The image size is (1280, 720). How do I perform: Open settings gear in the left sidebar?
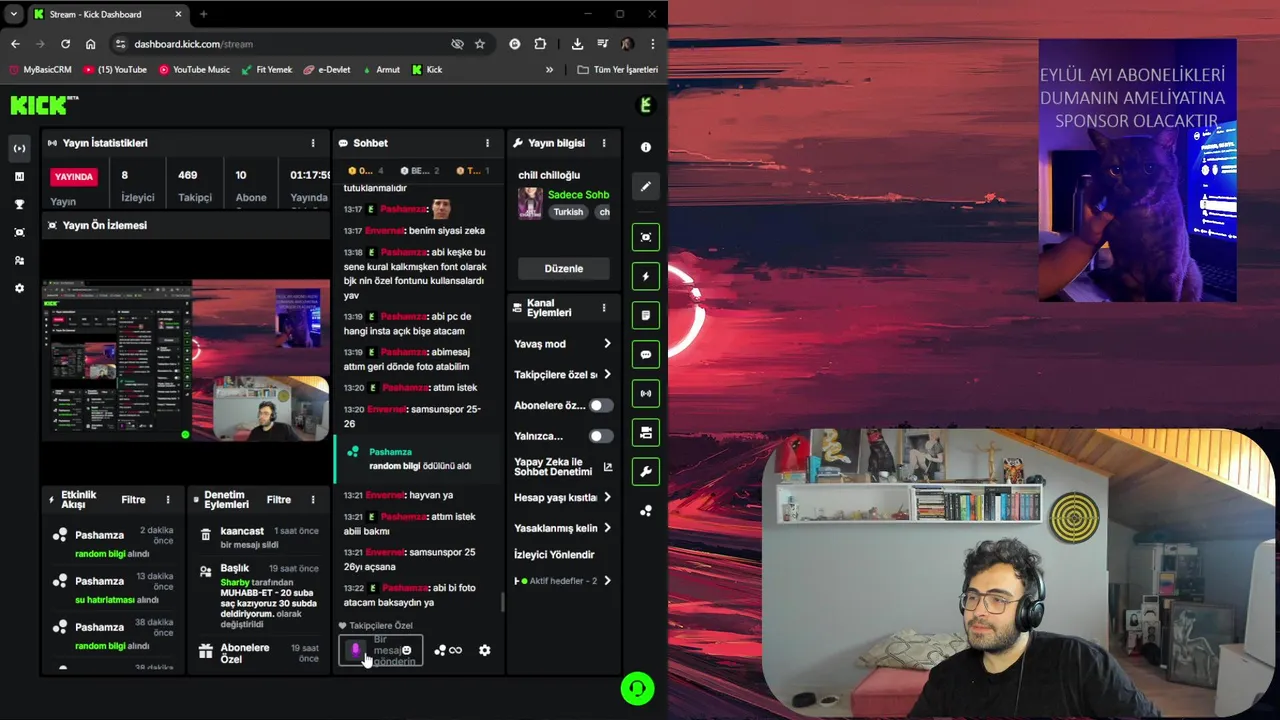19,288
